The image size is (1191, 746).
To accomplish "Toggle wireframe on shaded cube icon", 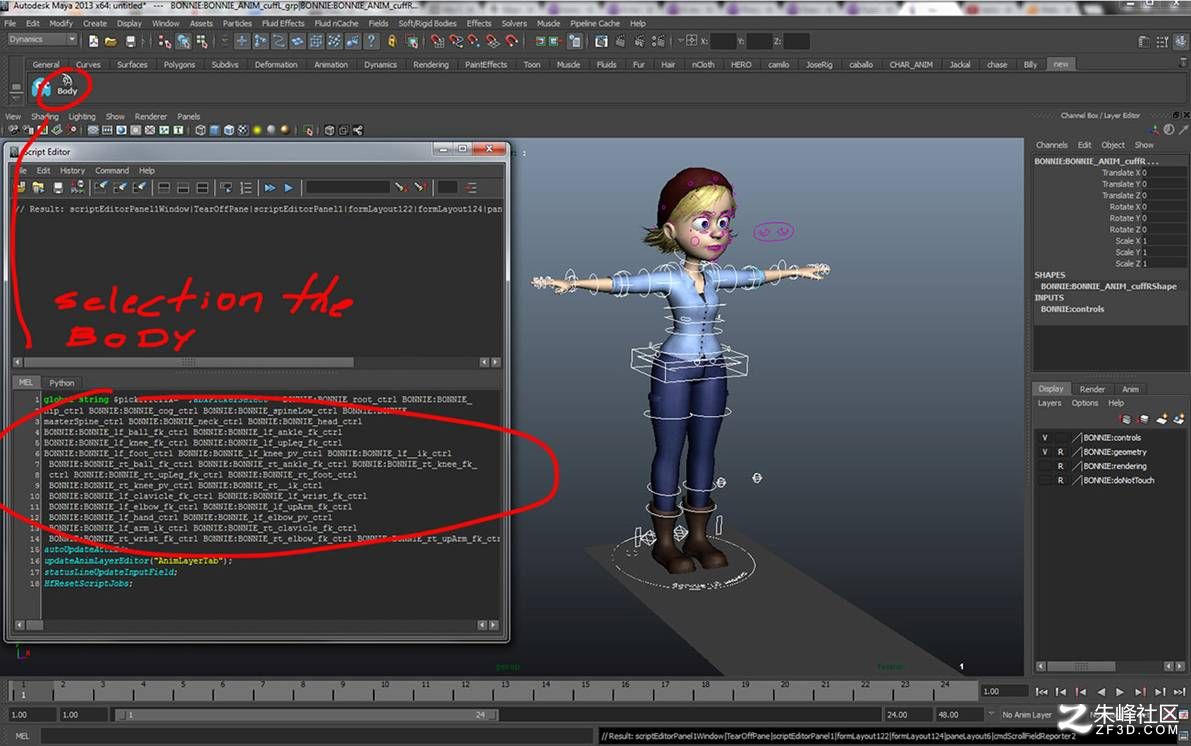I will [x=229, y=131].
